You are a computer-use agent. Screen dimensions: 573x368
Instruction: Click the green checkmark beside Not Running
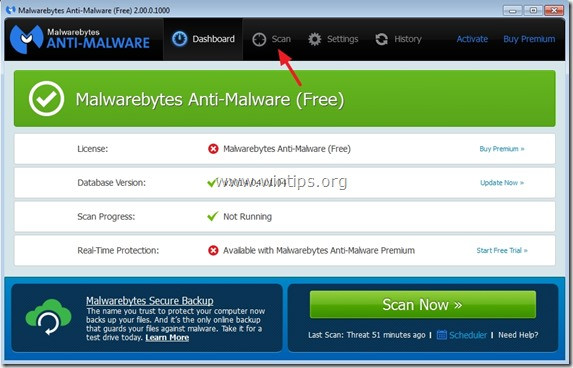pyautogui.click(x=212, y=216)
